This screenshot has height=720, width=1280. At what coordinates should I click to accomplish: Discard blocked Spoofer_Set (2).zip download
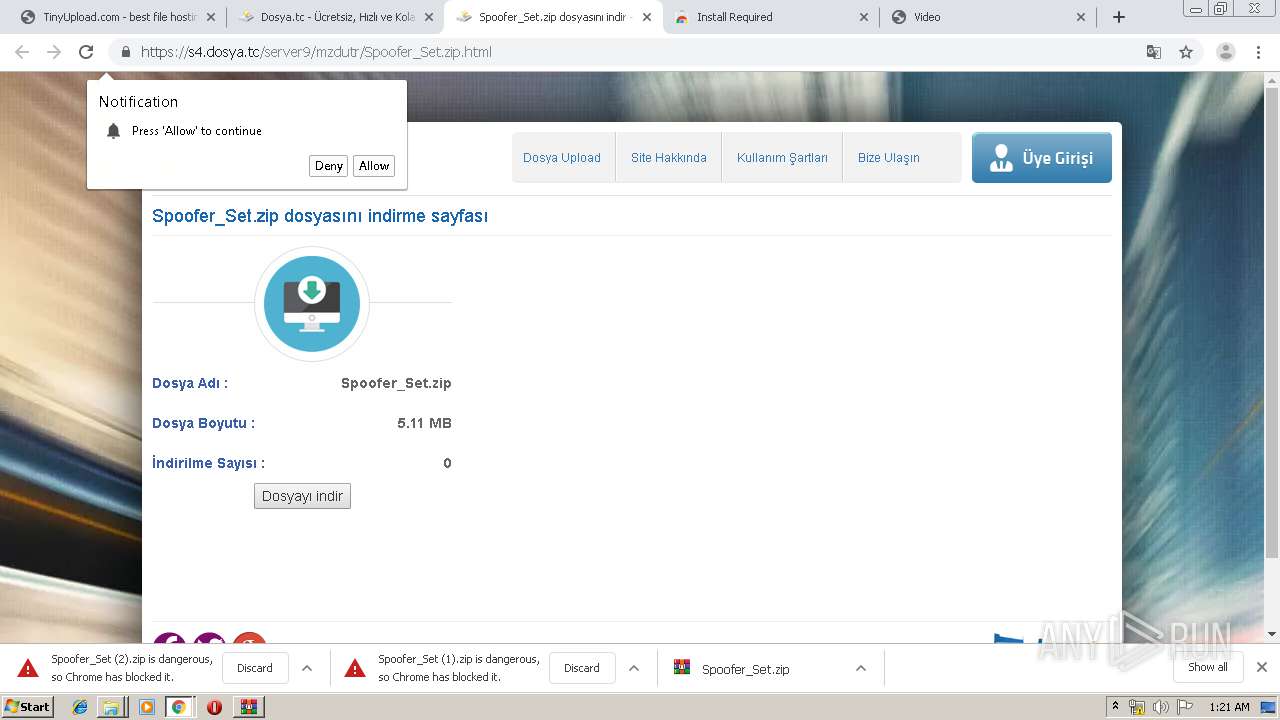255,668
